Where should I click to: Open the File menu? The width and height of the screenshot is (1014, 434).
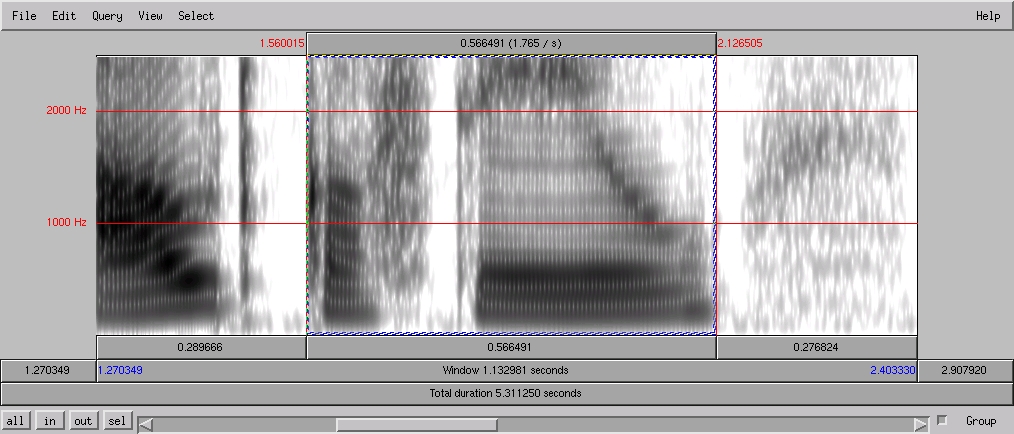(24, 16)
